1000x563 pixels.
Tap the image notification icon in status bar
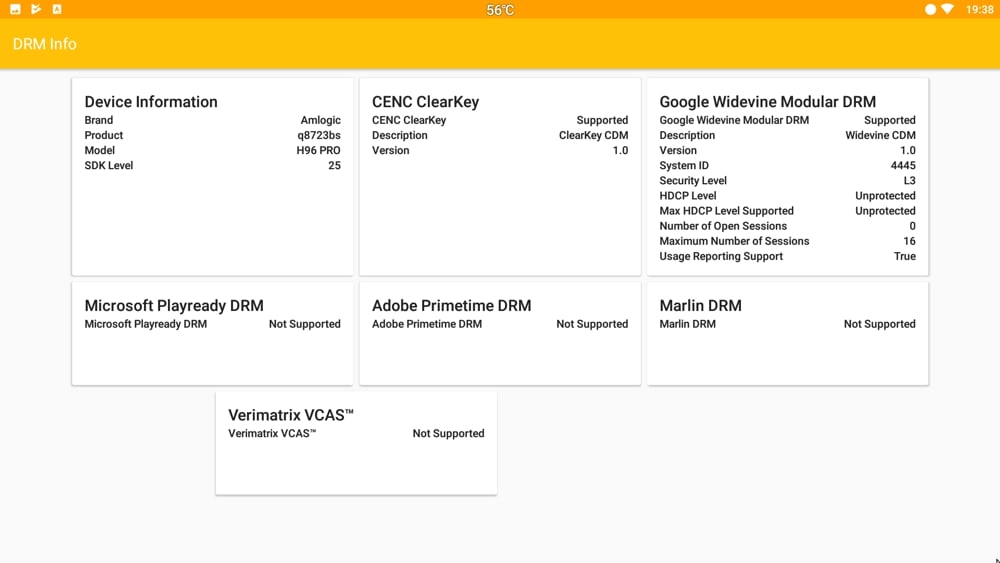point(15,9)
